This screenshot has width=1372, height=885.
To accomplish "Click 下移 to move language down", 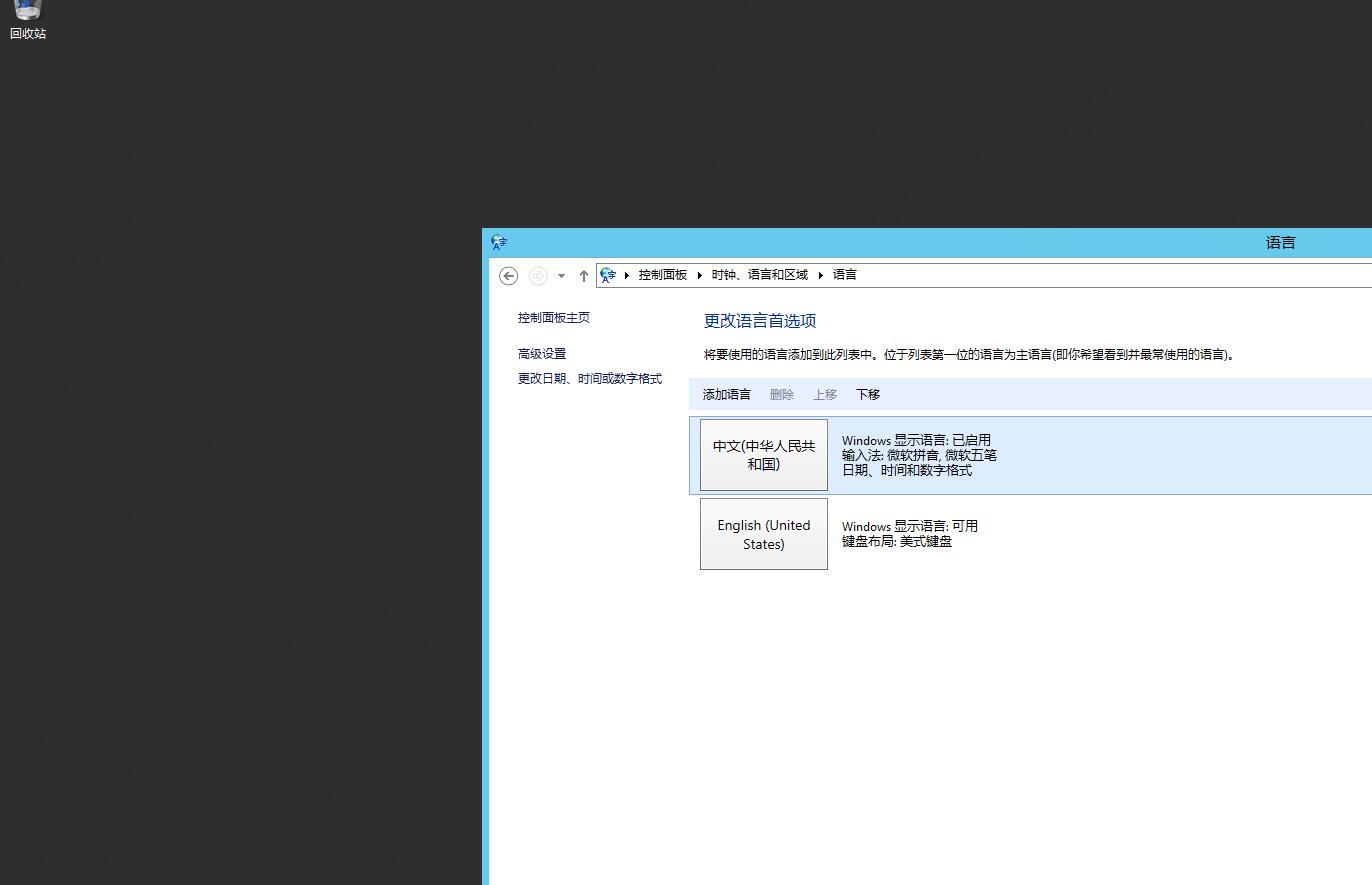I will (867, 395).
